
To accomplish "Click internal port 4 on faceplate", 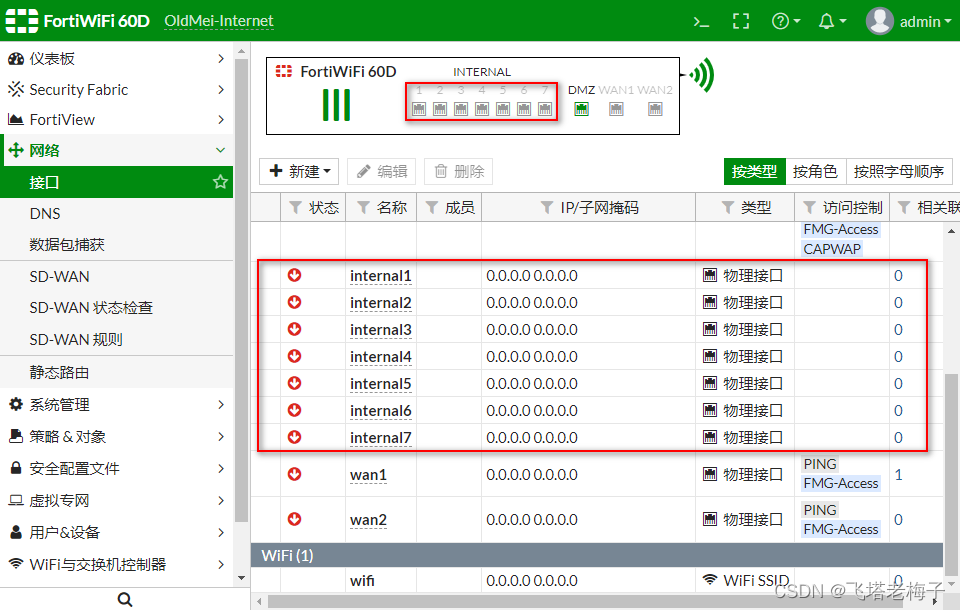I will [482, 109].
